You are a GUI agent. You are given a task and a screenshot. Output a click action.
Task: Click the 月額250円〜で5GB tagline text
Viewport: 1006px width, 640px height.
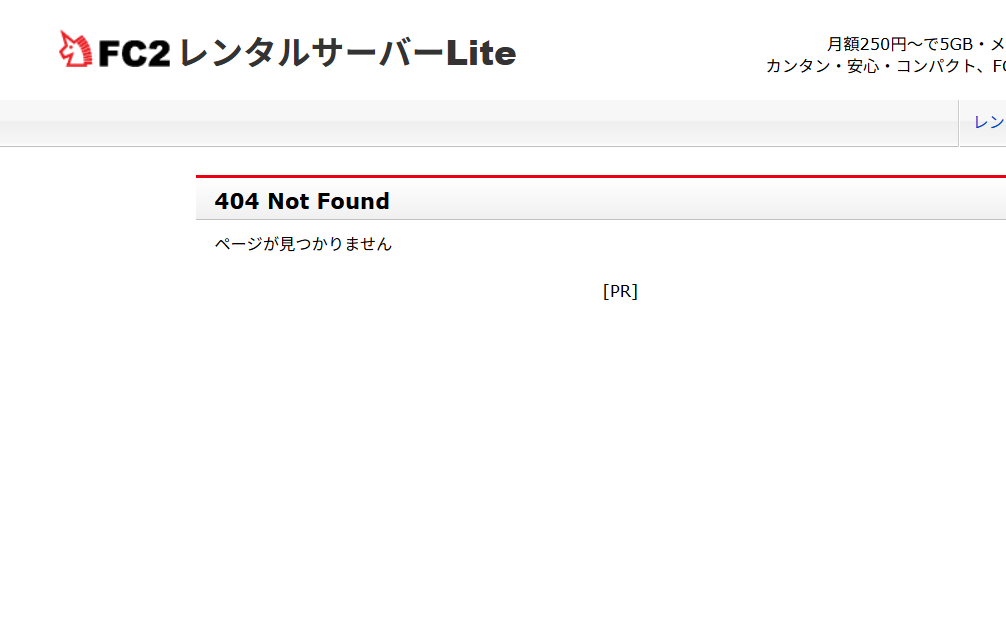point(914,44)
